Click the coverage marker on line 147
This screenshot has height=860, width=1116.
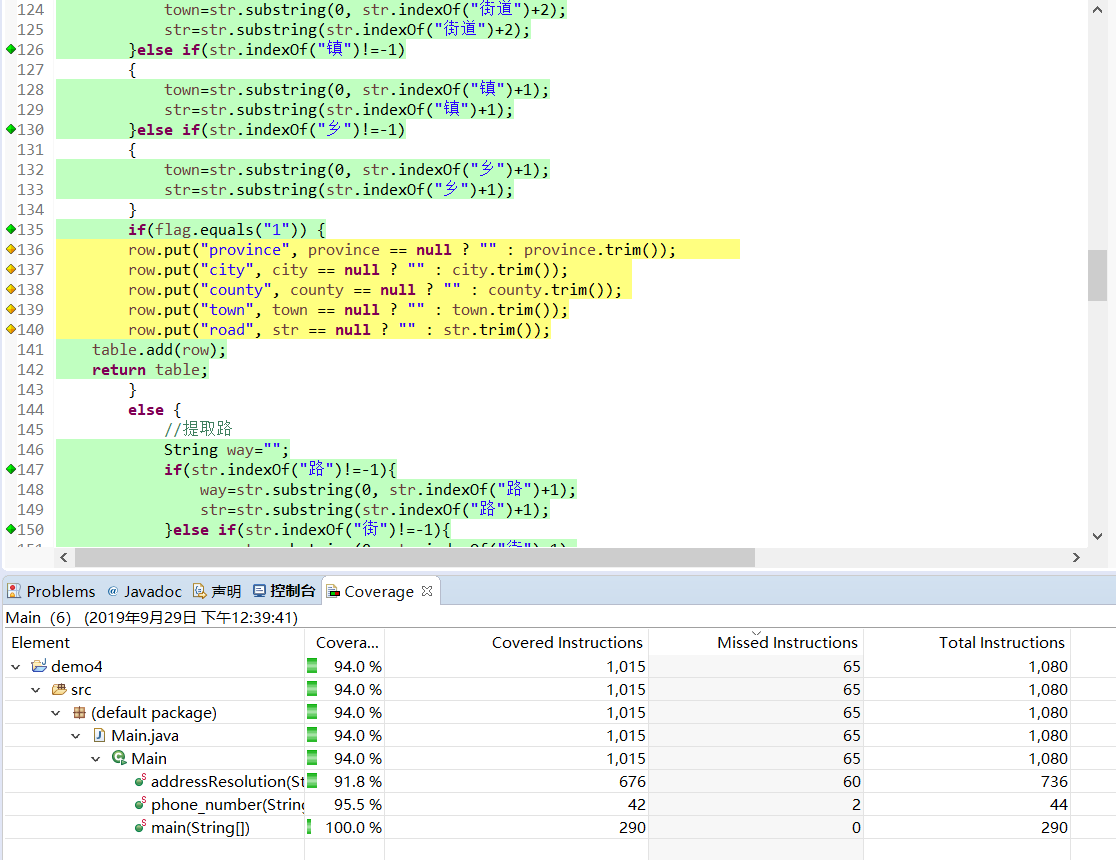[x=10, y=469]
